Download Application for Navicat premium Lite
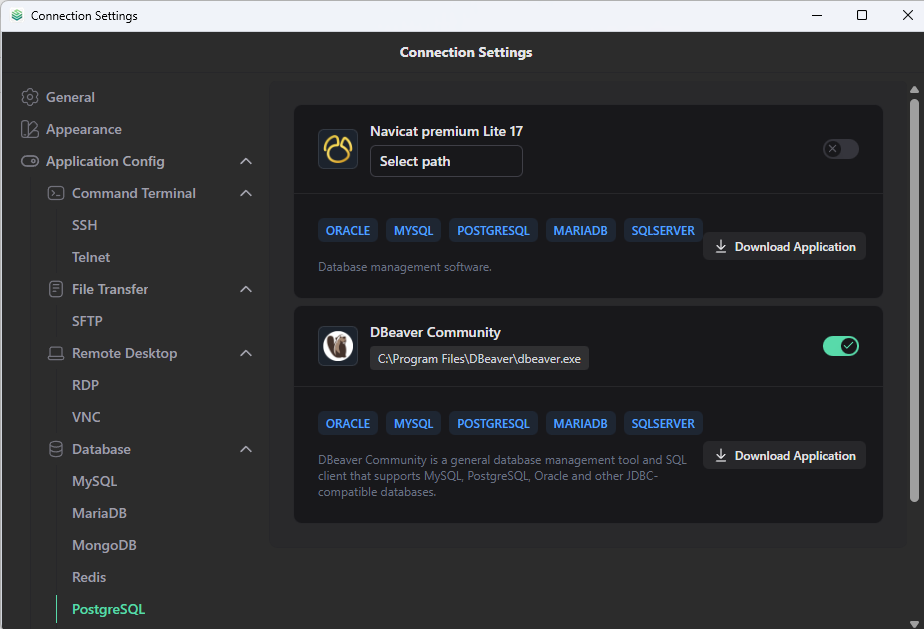The width and height of the screenshot is (924, 629). click(x=784, y=246)
